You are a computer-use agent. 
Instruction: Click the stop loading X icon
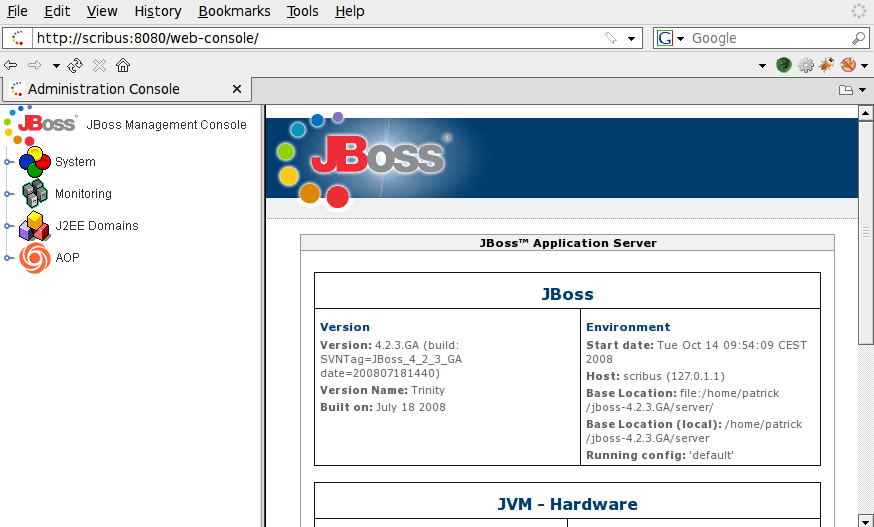99,65
